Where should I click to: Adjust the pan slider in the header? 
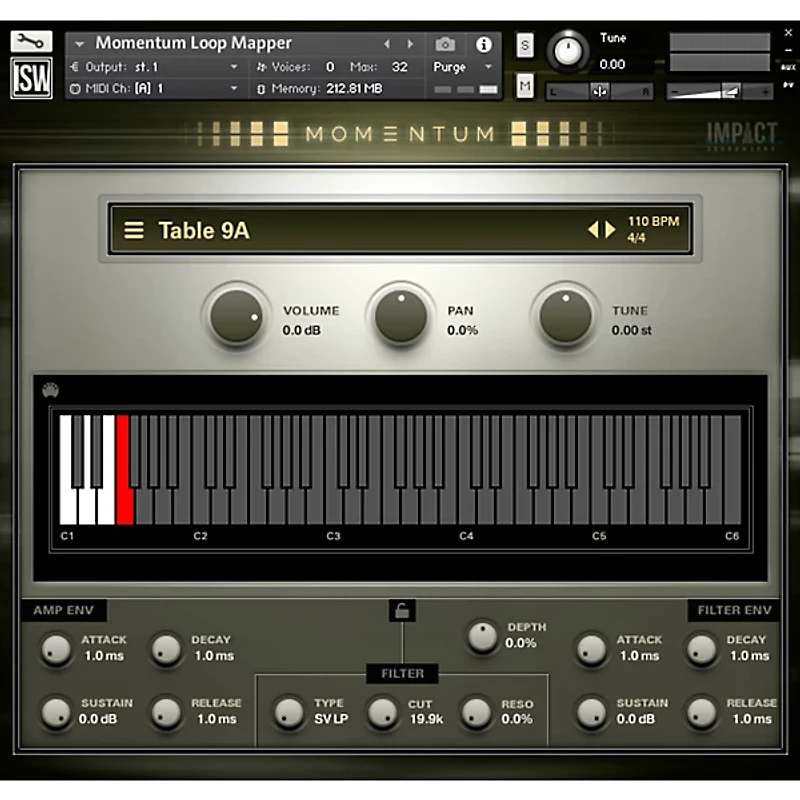click(x=598, y=91)
